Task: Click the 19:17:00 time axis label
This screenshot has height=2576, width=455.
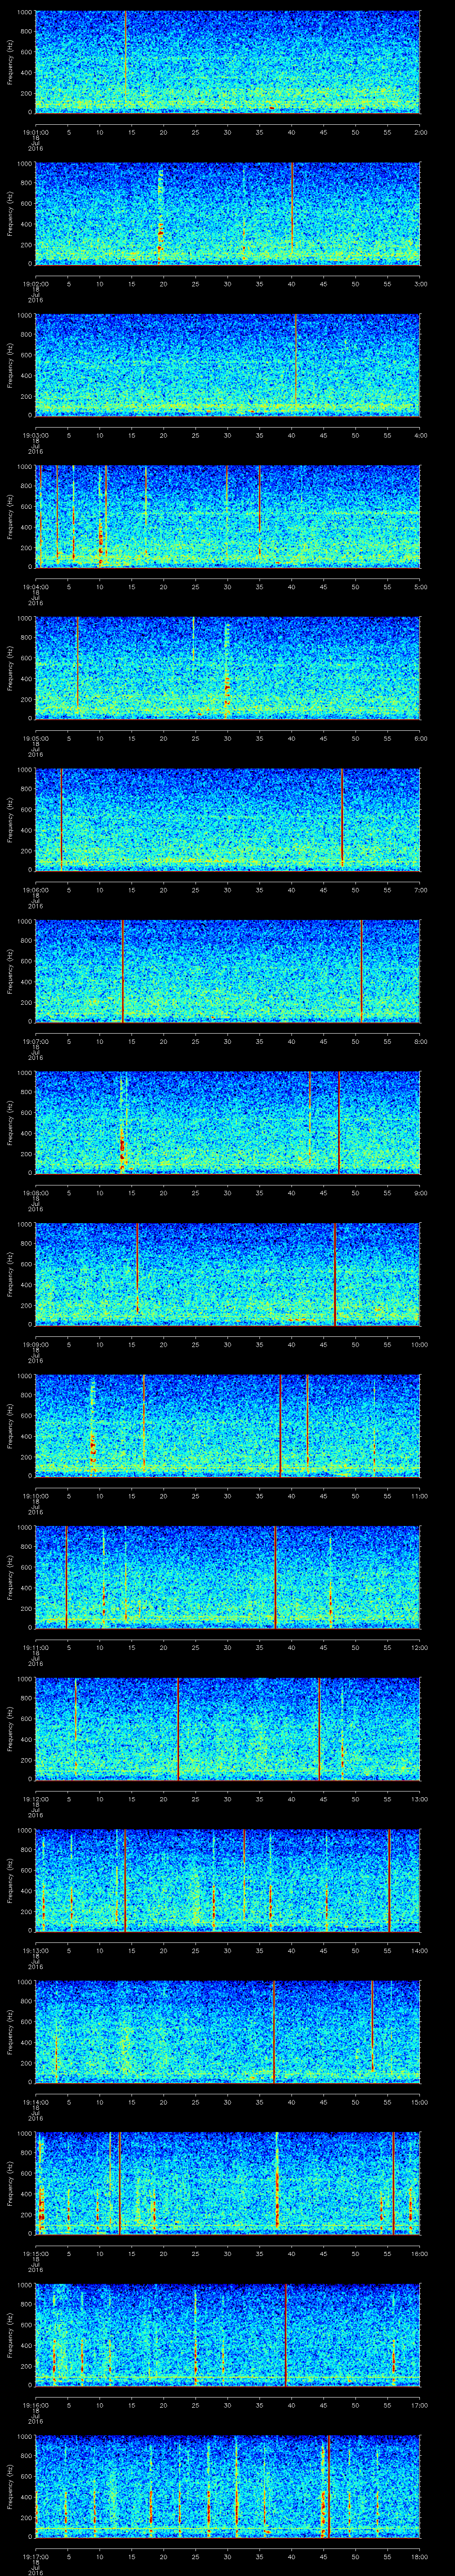Action: coord(35,2556)
